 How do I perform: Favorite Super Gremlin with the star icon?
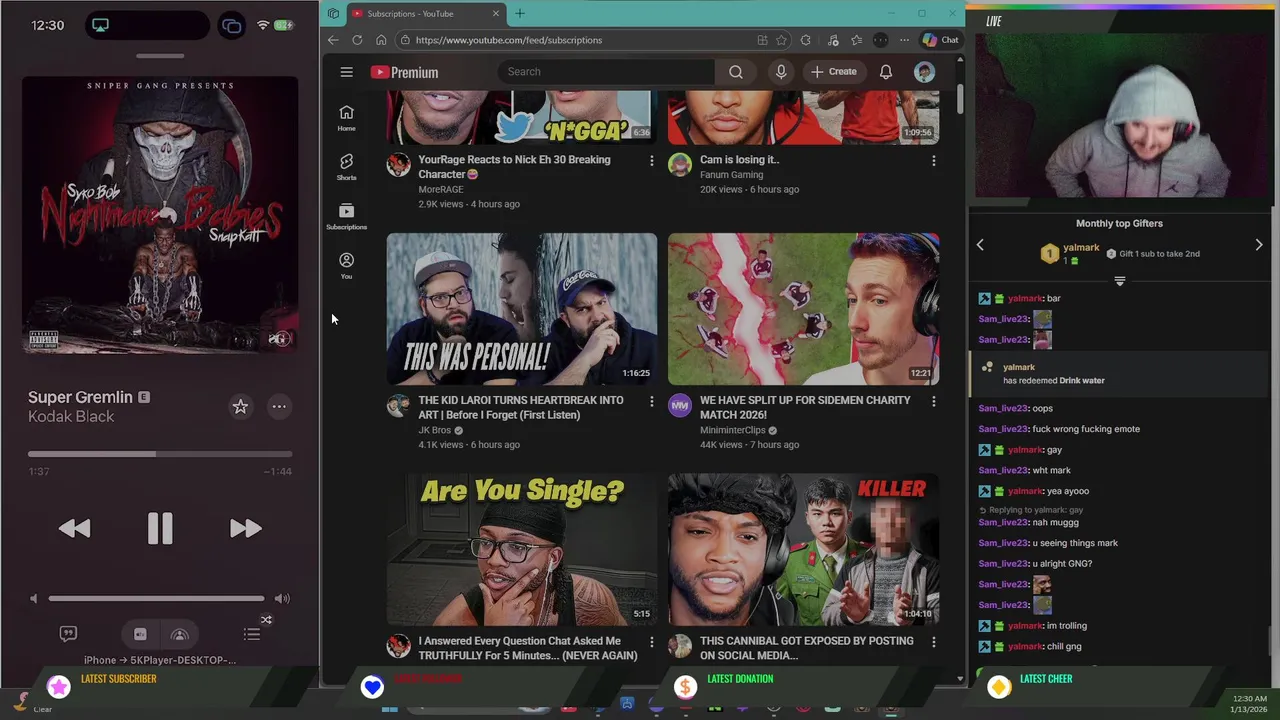240,406
